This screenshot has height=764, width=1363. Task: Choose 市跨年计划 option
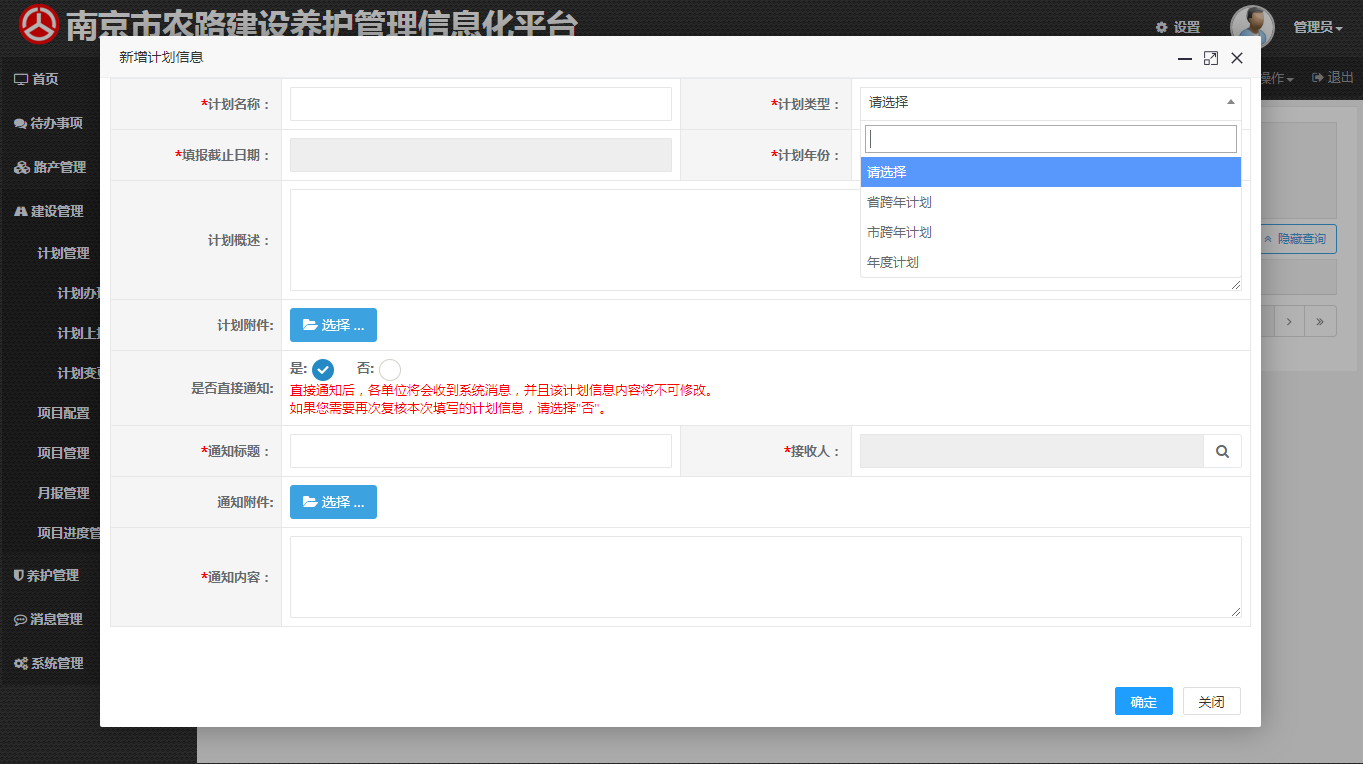(x=1051, y=232)
